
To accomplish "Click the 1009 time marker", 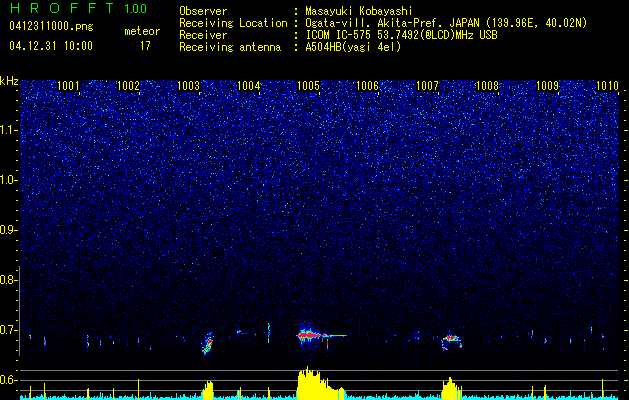I will pos(548,86).
